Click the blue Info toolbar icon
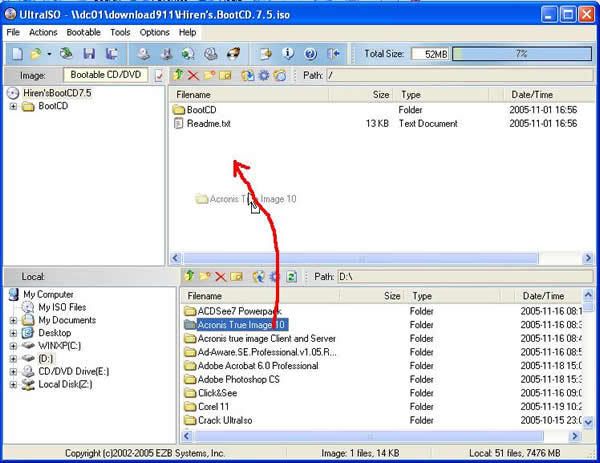Viewport: 600px width, 463px height. tap(288, 54)
